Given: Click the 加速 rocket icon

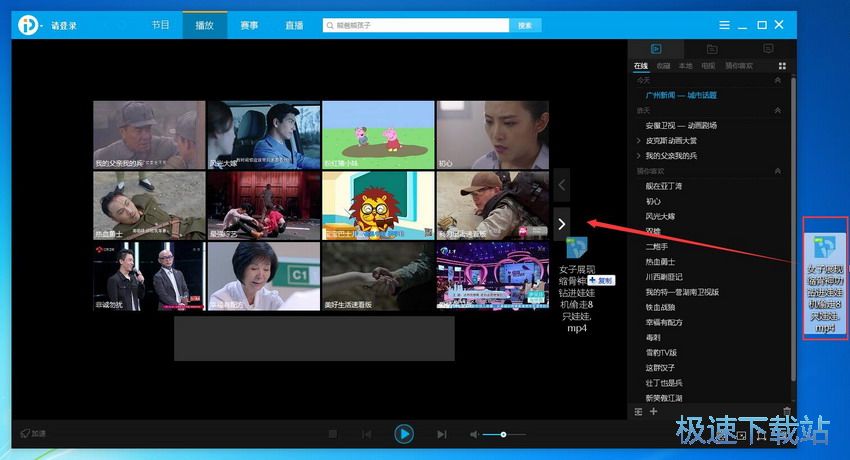Looking at the screenshot, I should click(25, 433).
